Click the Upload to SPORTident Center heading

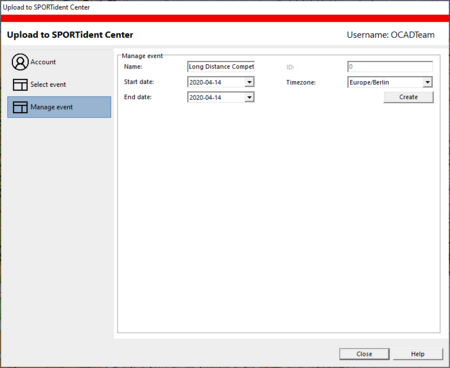(x=70, y=35)
